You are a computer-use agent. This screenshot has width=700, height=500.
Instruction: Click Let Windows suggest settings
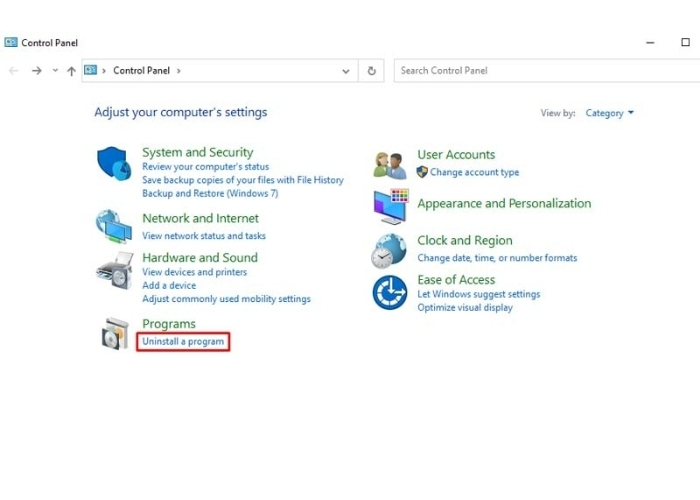tap(479, 294)
